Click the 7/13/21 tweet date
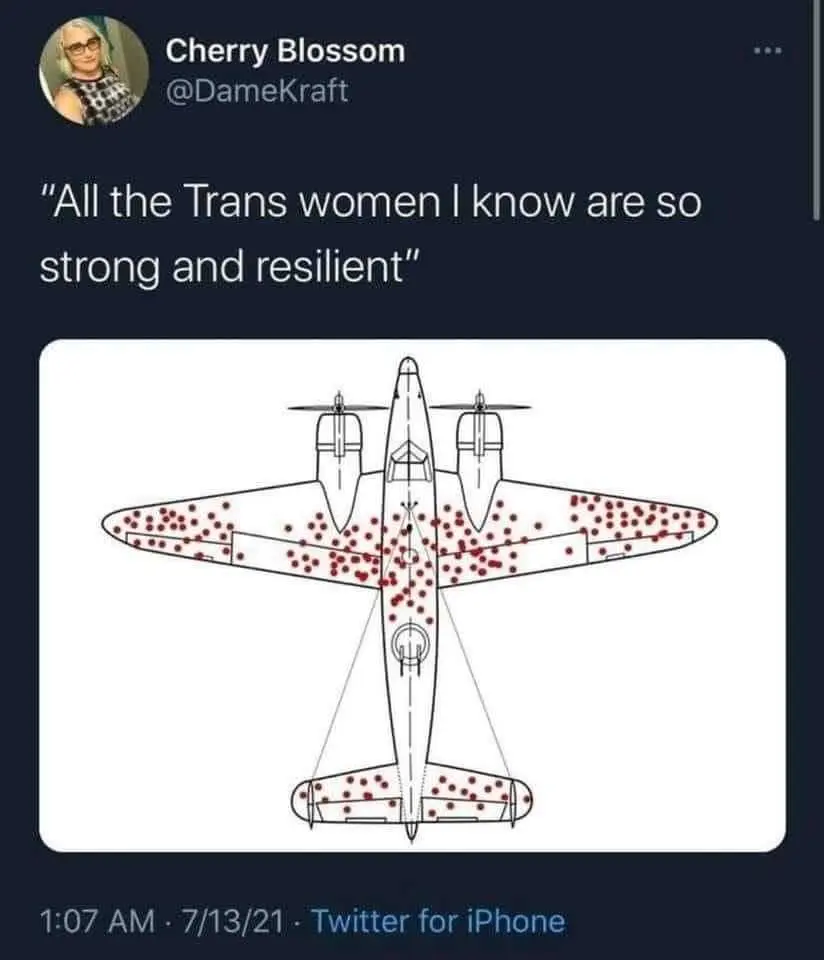The width and height of the screenshot is (824, 960). point(232,920)
